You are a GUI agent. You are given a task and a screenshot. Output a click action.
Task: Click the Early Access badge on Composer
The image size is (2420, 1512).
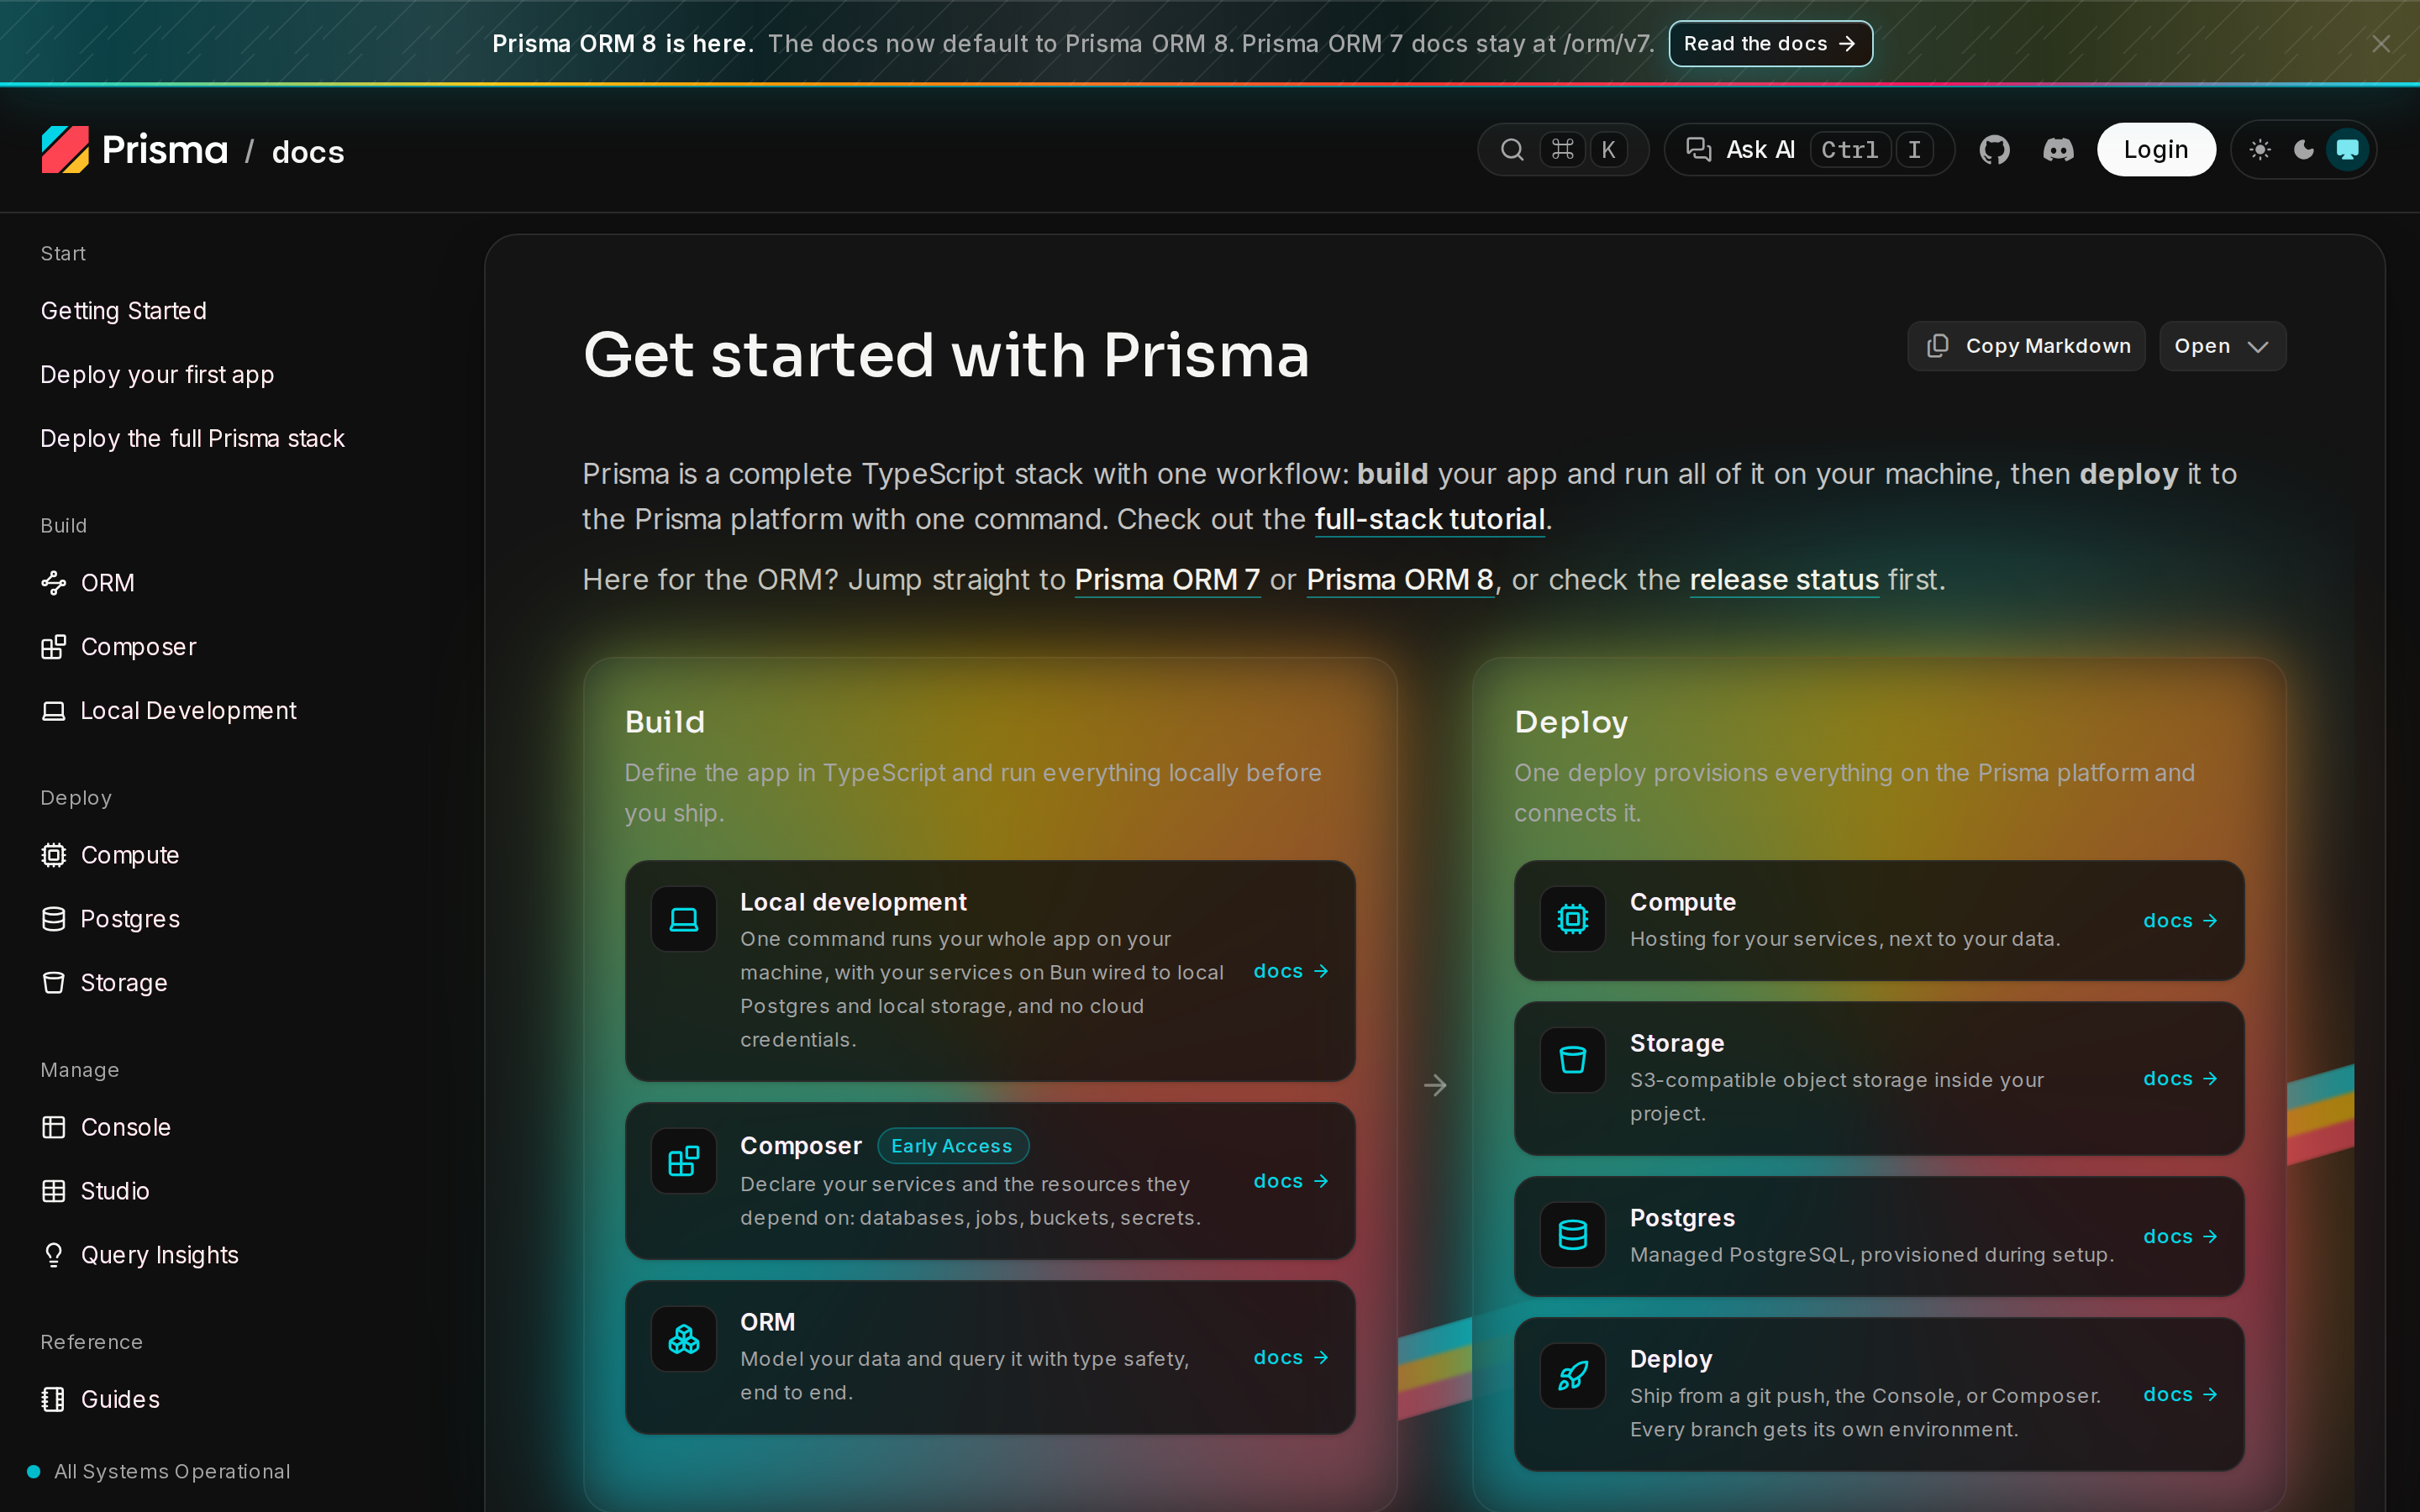pyautogui.click(x=952, y=1146)
